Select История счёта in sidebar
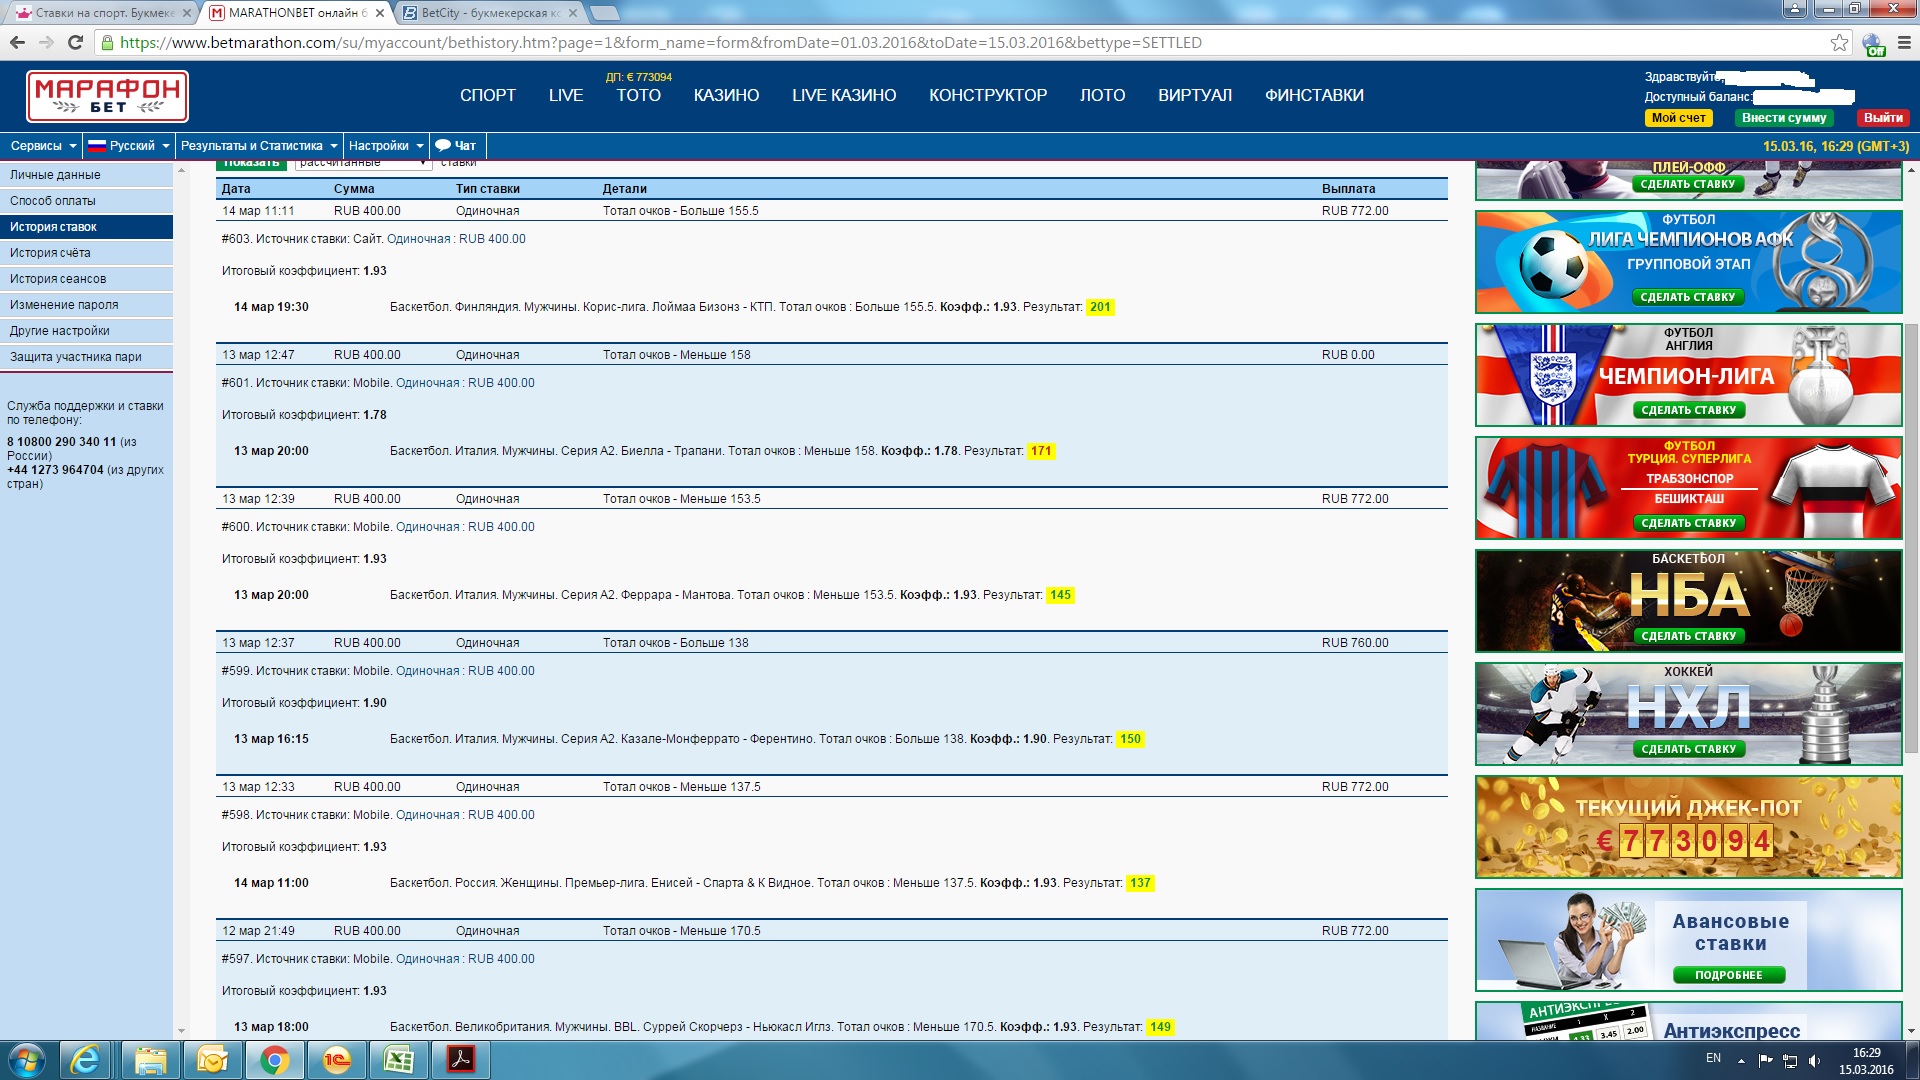The height and width of the screenshot is (1080, 1920). tap(50, 253)
